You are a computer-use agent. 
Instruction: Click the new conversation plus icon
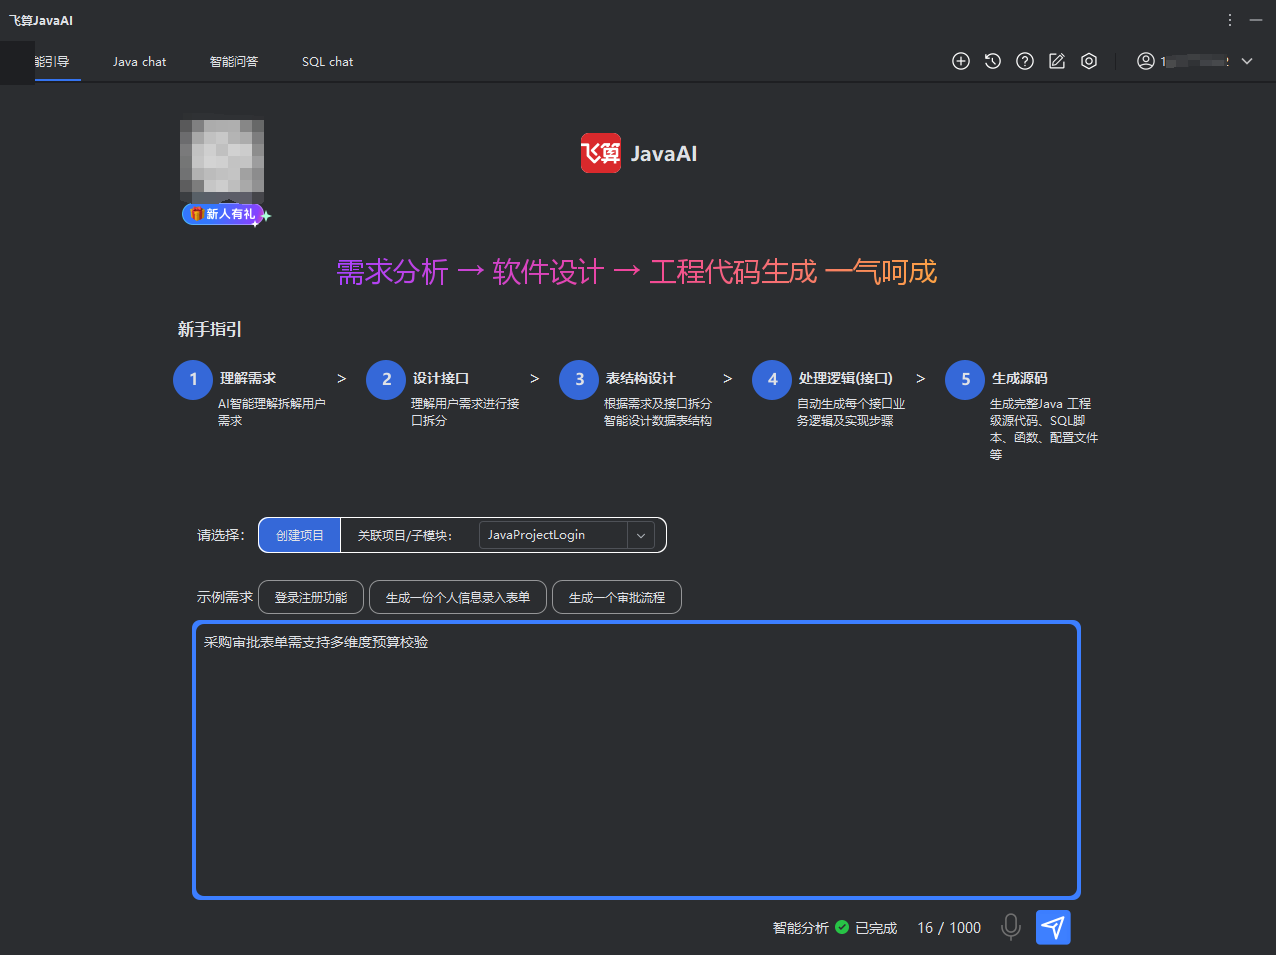click(960, 61)
